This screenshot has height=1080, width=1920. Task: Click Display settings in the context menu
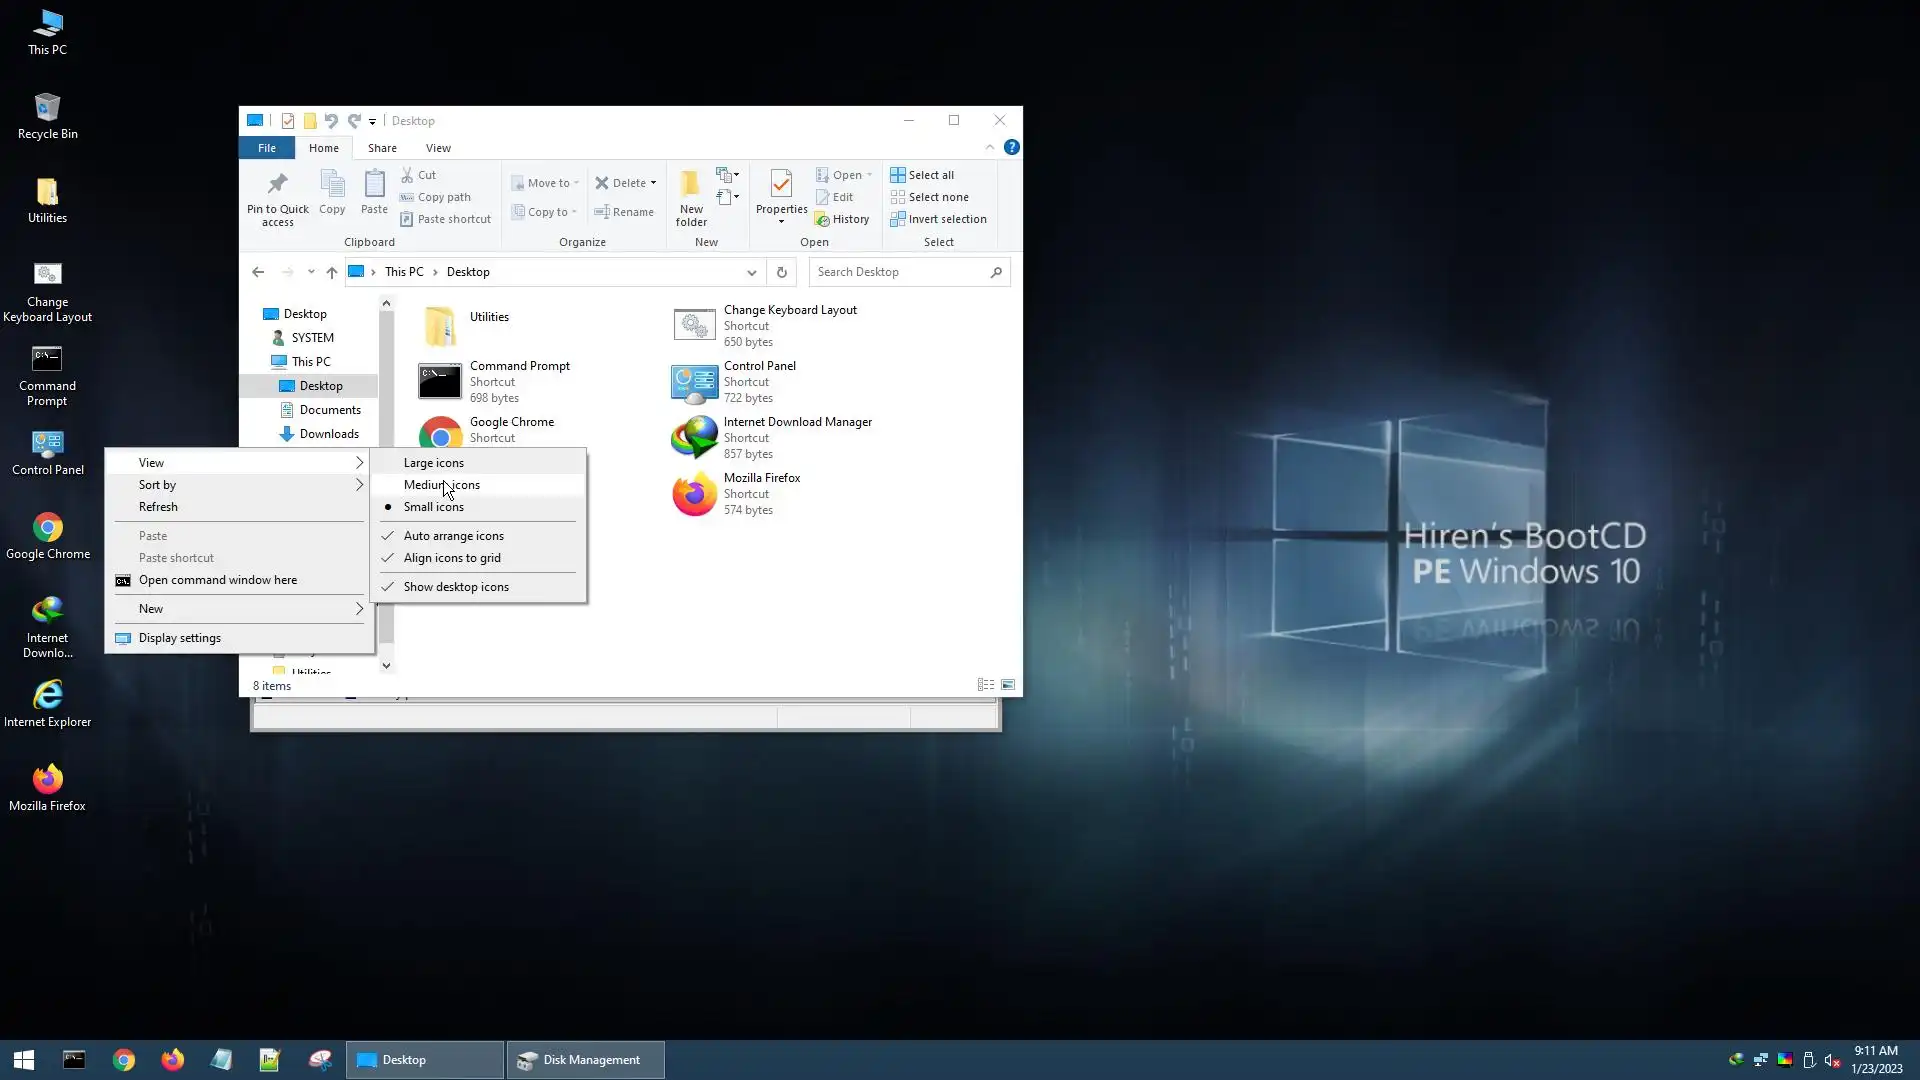(x=180, y=638)
